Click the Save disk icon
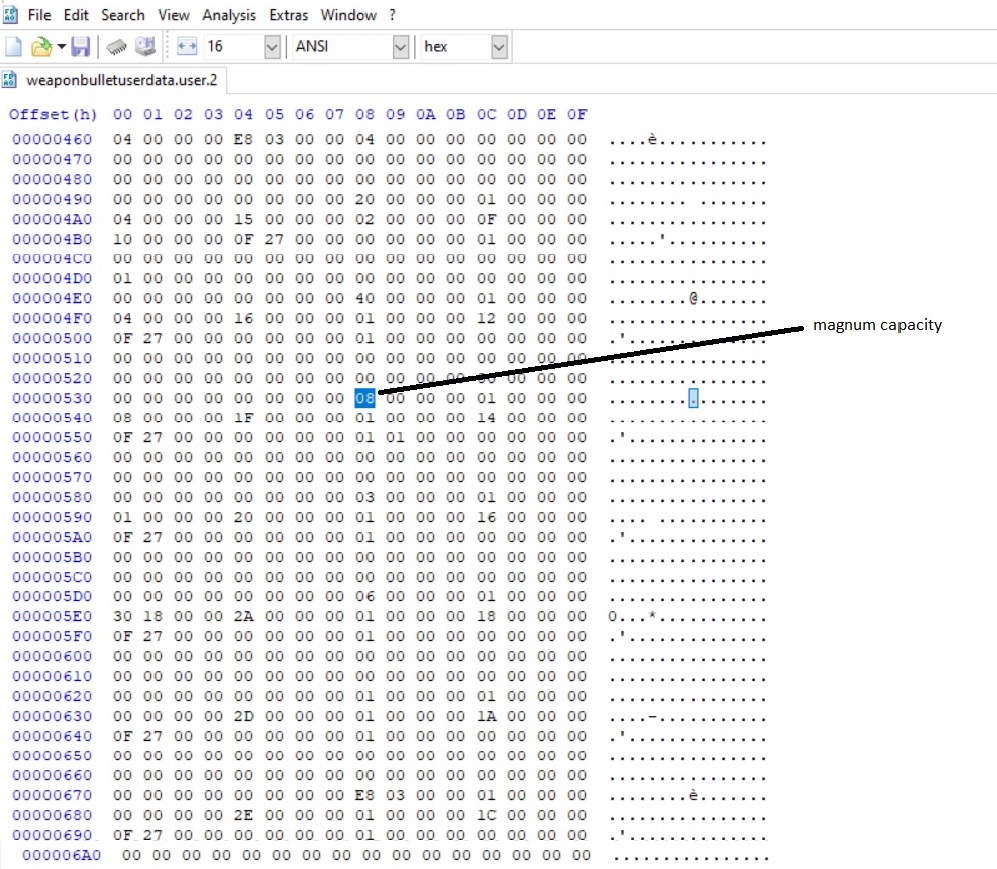The width and height of the screenshot is (997, 869). click(81, 46)
